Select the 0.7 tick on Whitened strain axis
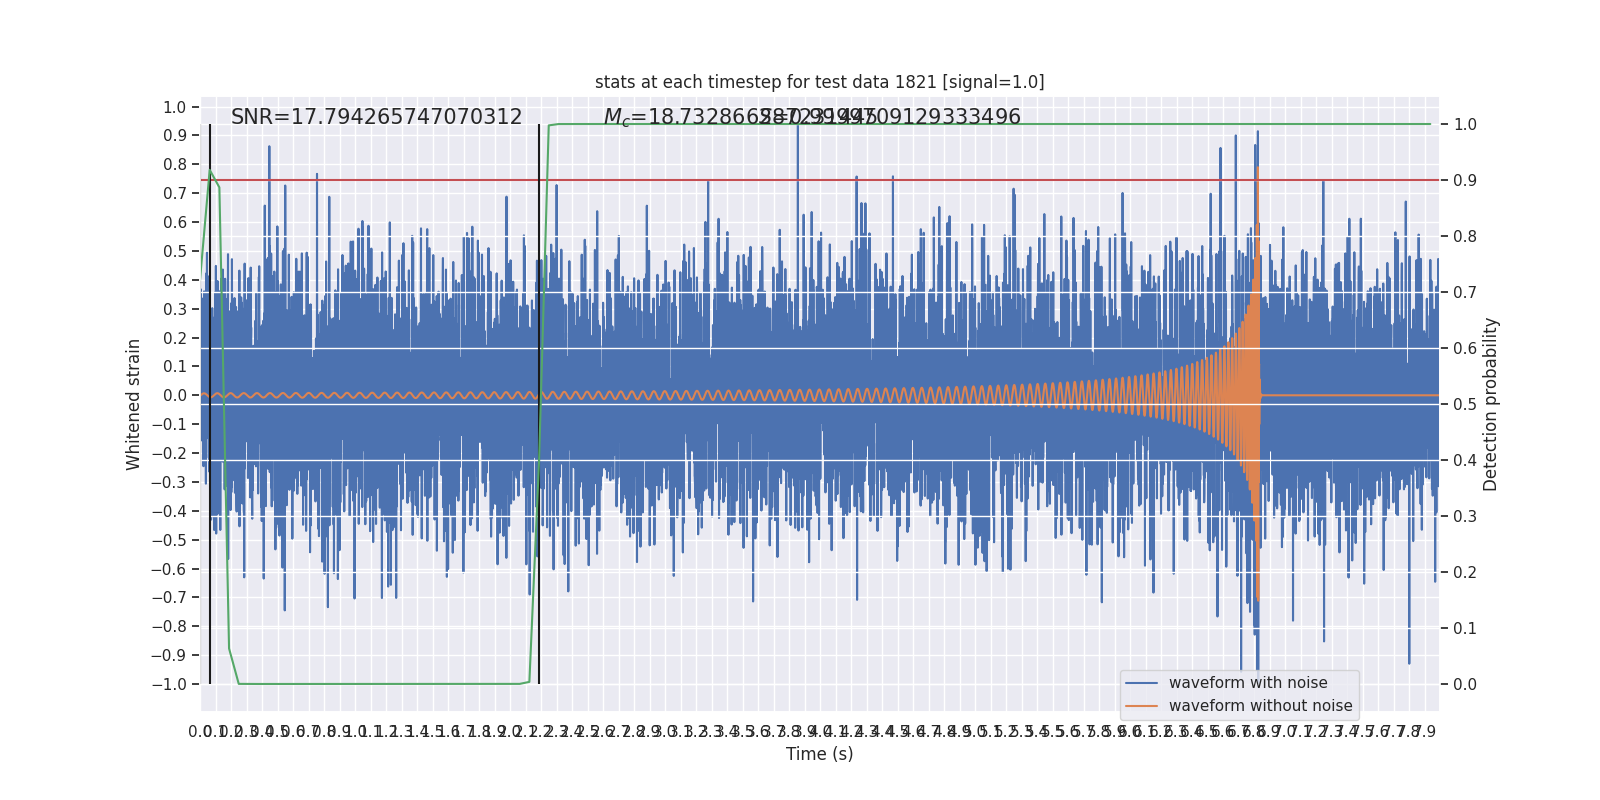This screenshot has width=1600, height=800. [174, 194]
